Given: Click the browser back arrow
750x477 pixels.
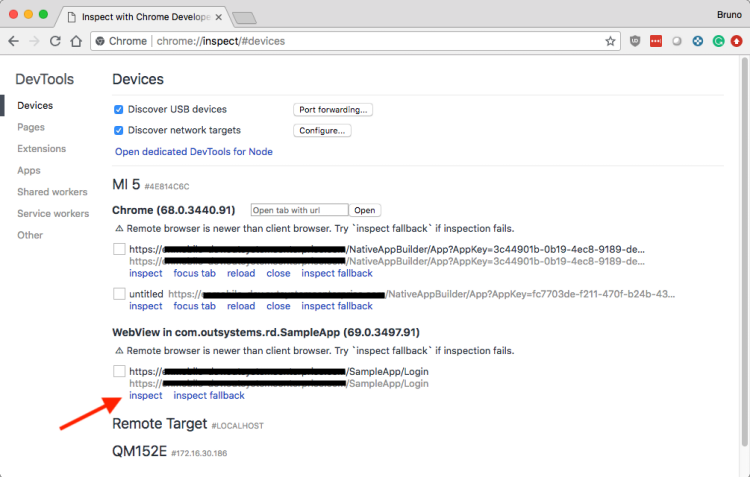Looking at the screenshot, I should (x=14, y=41).
